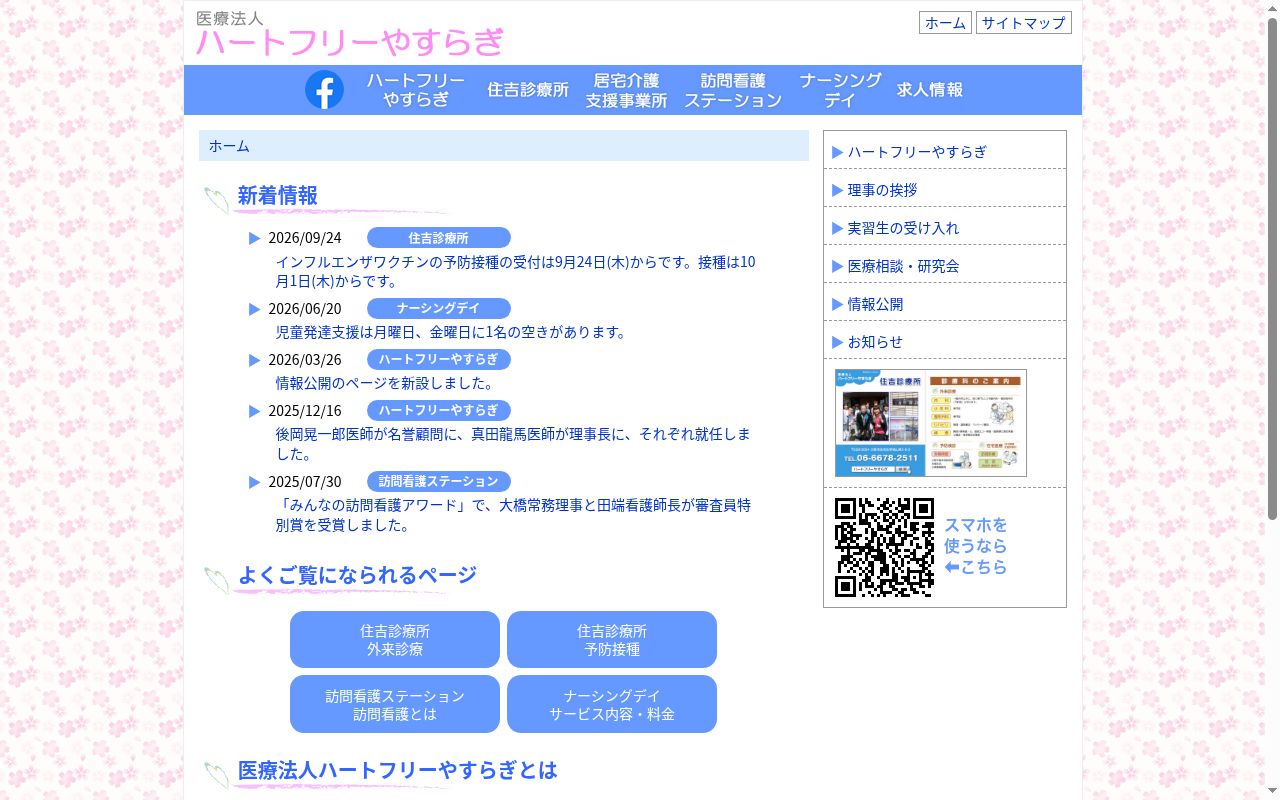
Task: Click the ハートフリーやすらぎ site logo
Action: click(350, 35)
